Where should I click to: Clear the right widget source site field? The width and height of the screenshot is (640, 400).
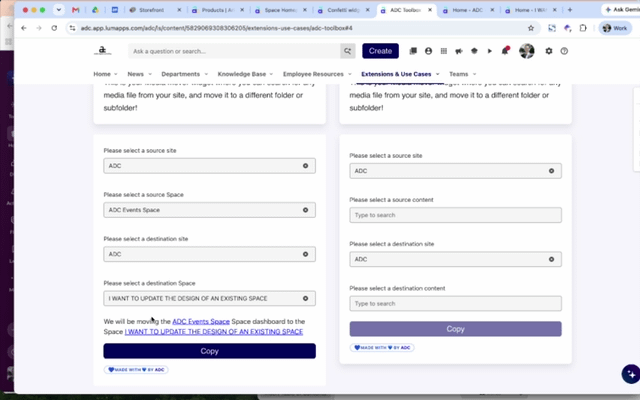click(x=551, y=171)
